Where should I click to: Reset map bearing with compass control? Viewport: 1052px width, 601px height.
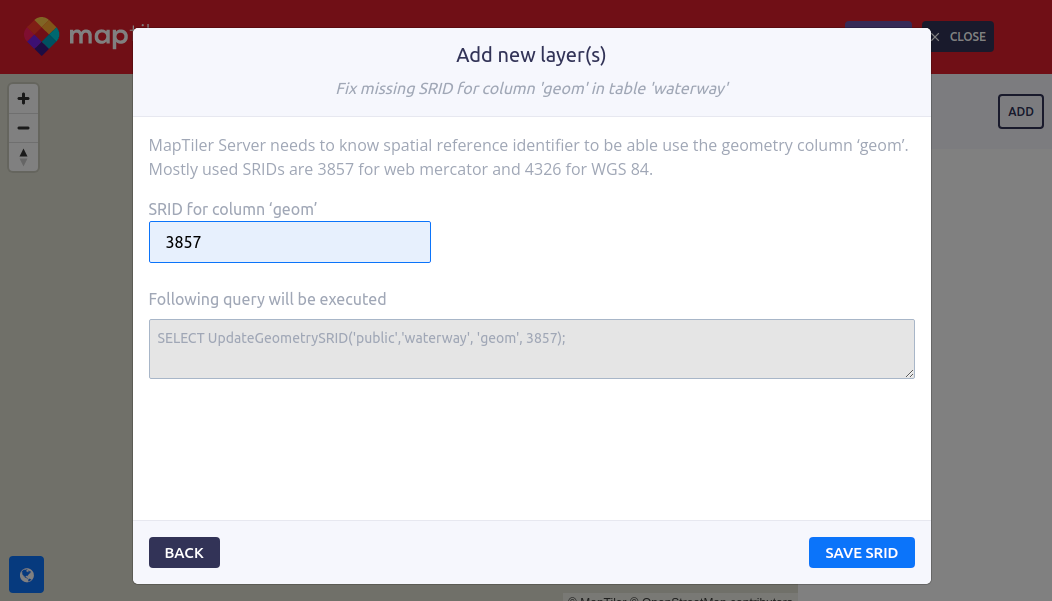pyautogui.click(x=23, y=156)
